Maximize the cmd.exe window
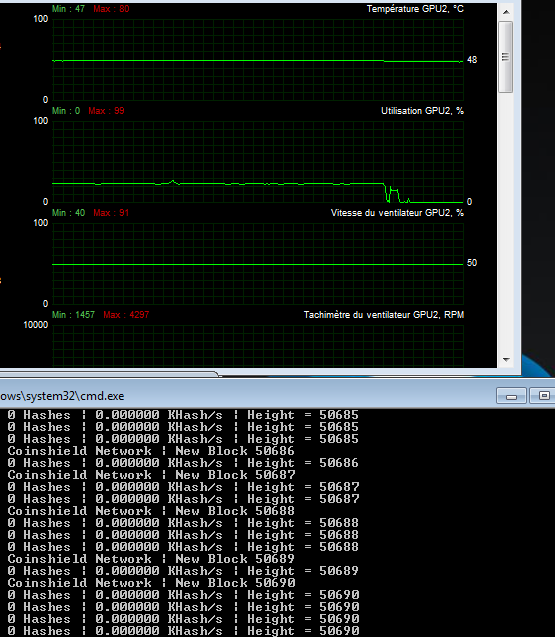555x637 pixels. [544, 396]
